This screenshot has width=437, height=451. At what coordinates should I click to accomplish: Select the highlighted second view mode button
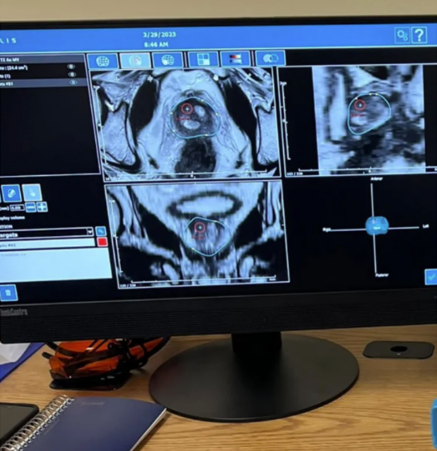[135, 61]
